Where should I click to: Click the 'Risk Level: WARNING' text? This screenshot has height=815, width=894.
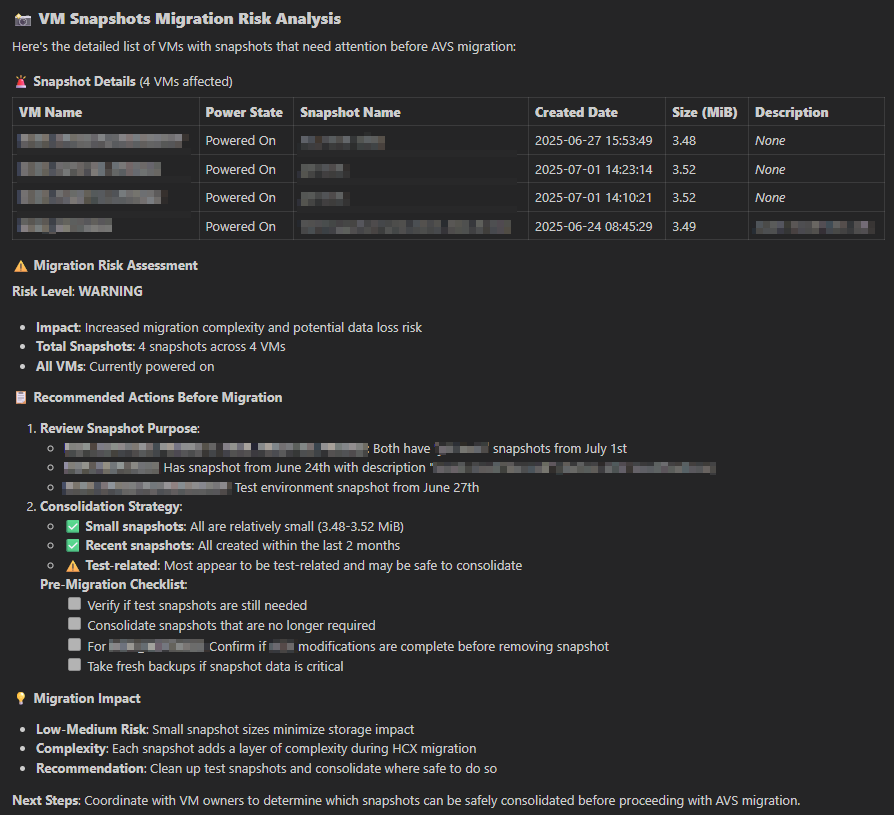pos(78,291)
